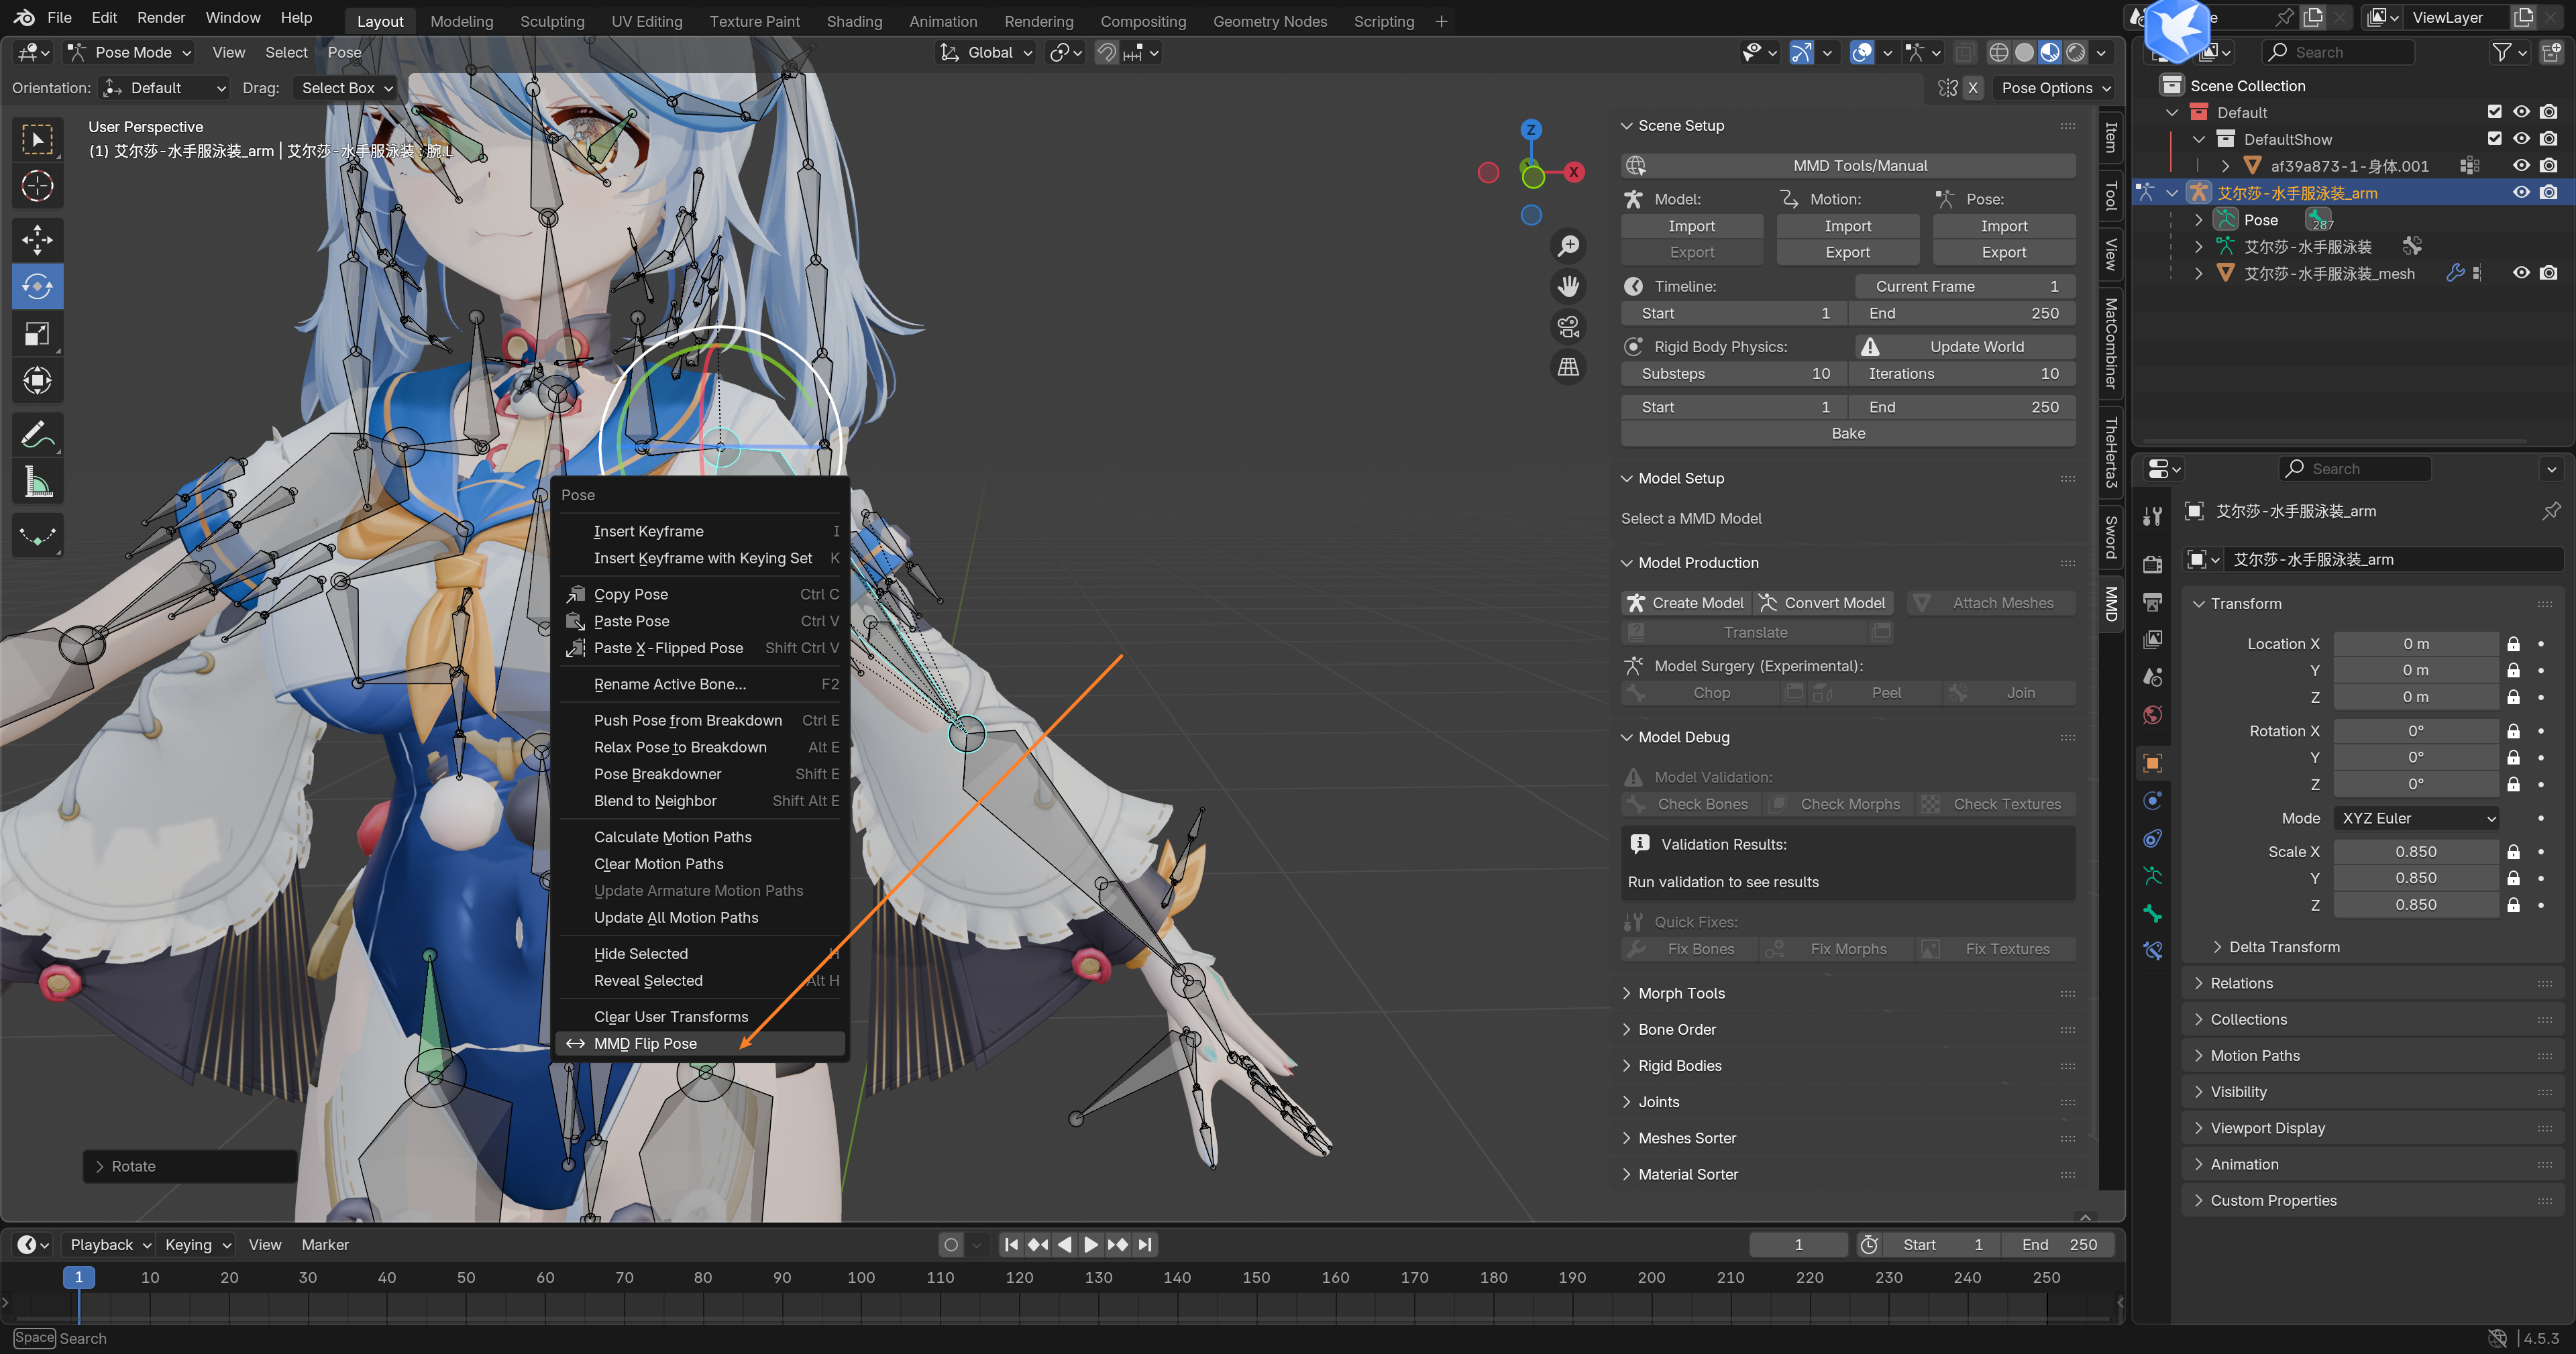Click the zoom magnifier viewport icon
Viewport: 2576px width, 1354px height.
(x=1568, y=246)
